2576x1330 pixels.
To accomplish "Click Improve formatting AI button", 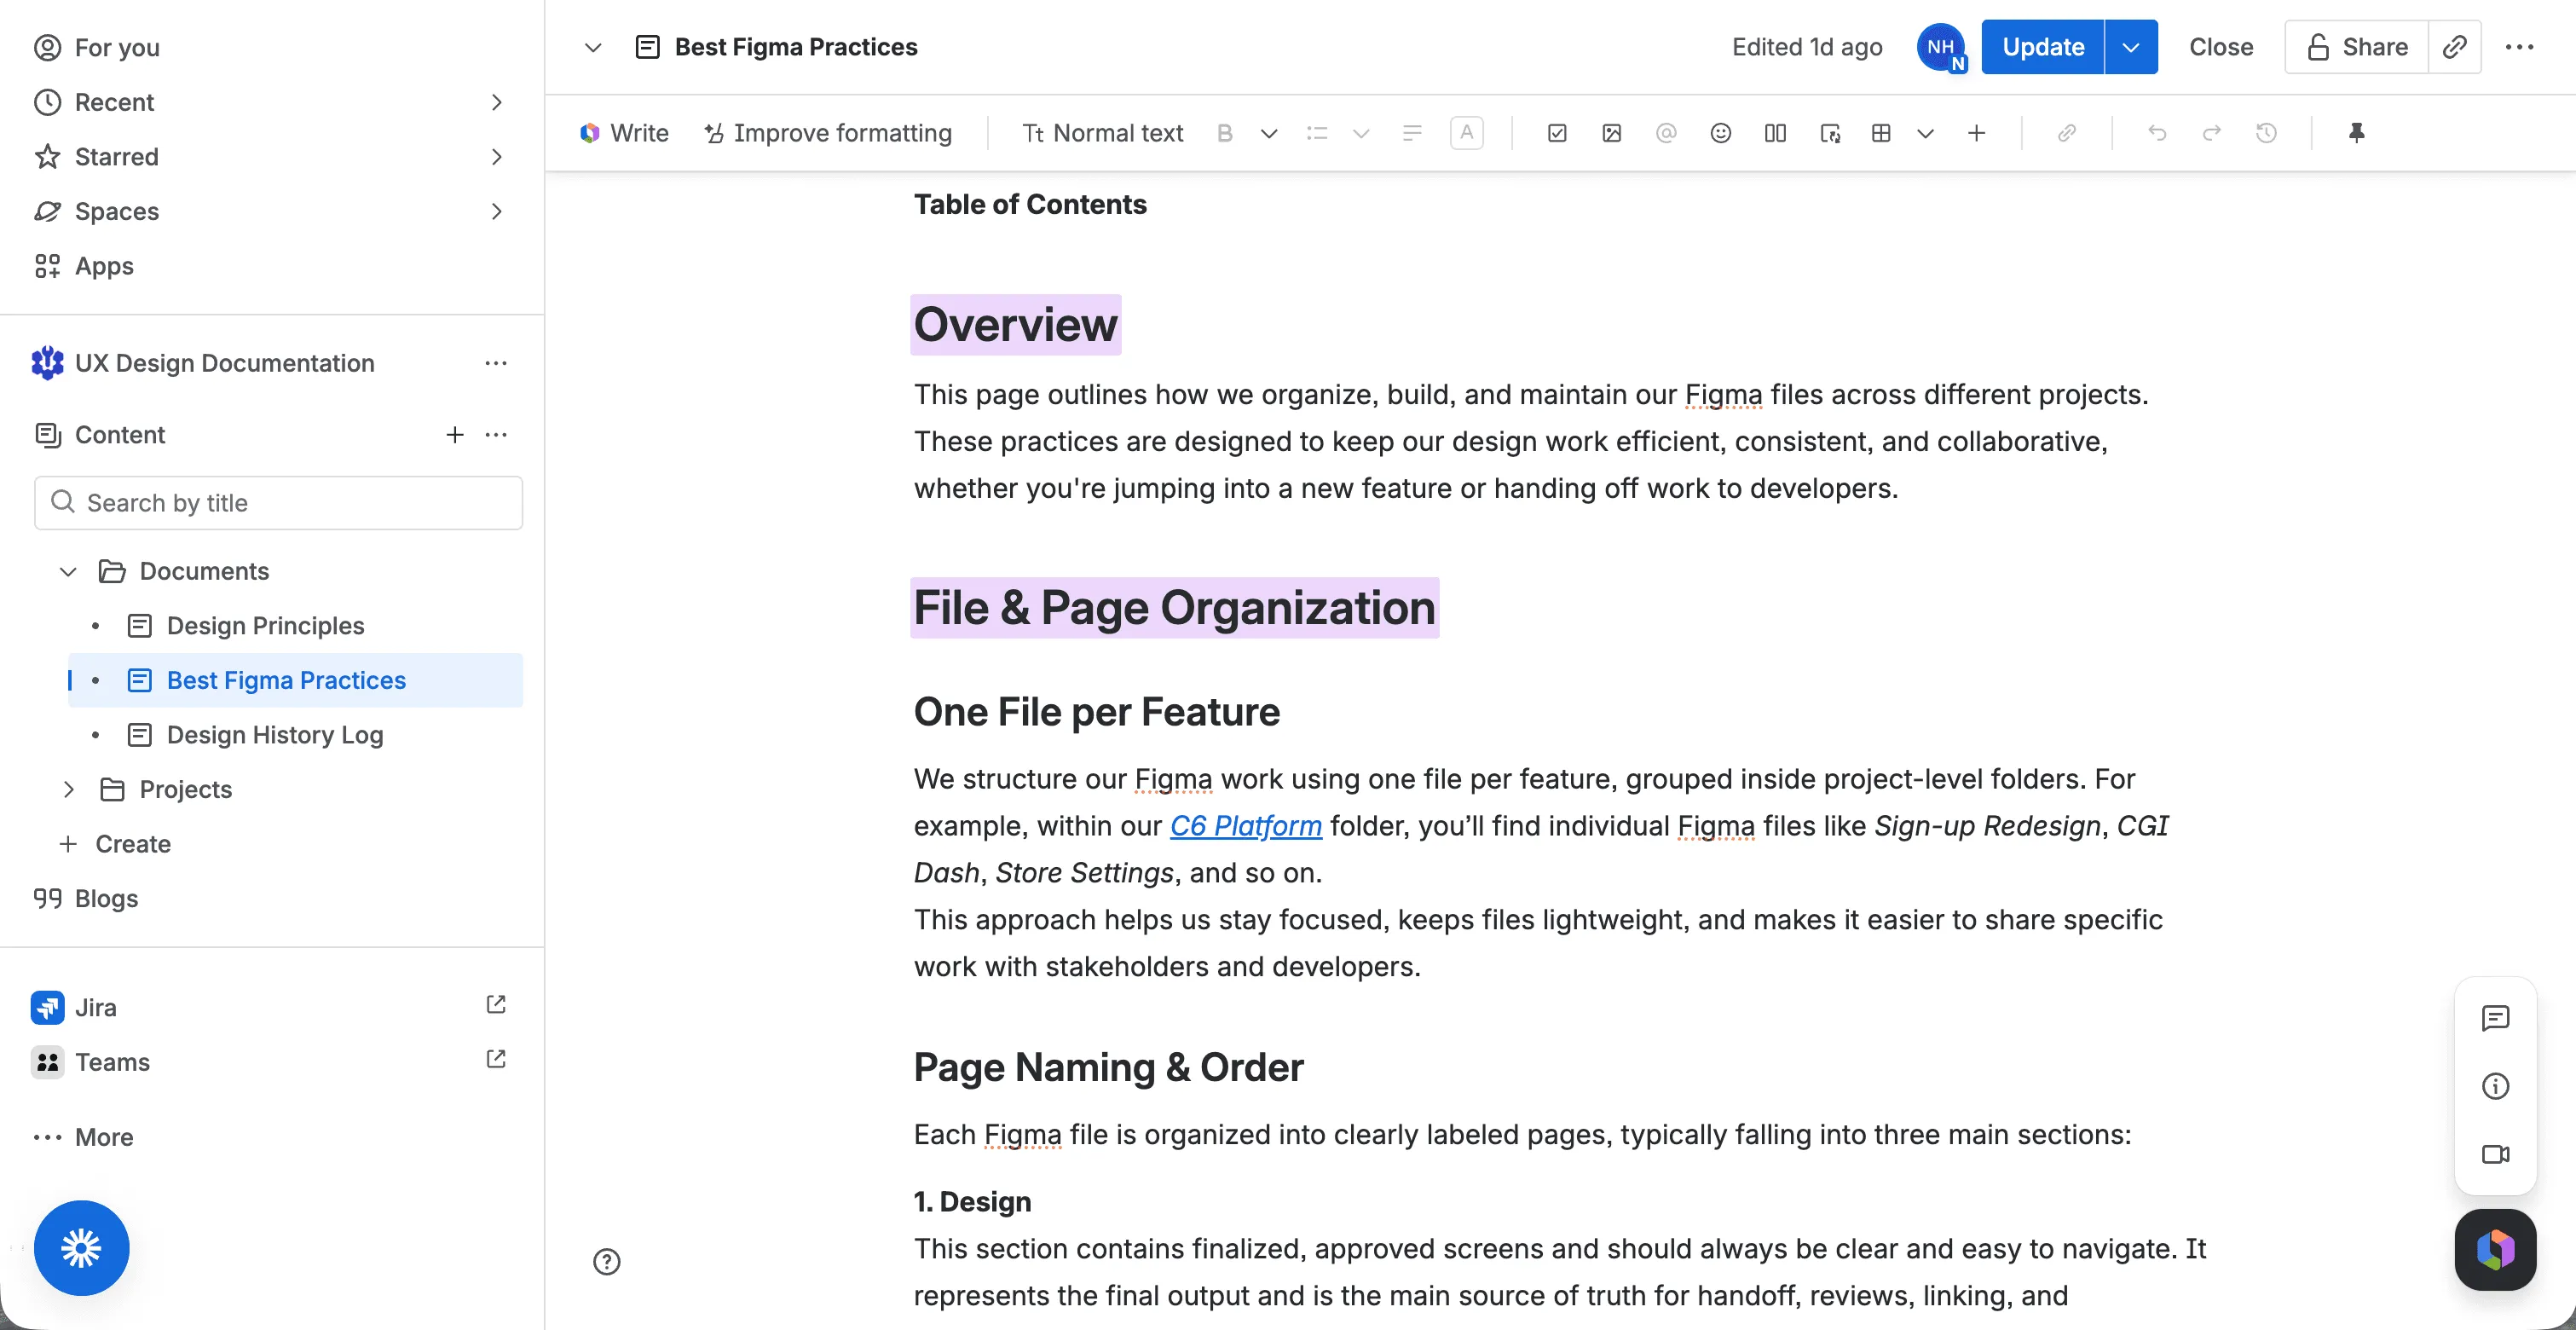I will click(828, 133).
